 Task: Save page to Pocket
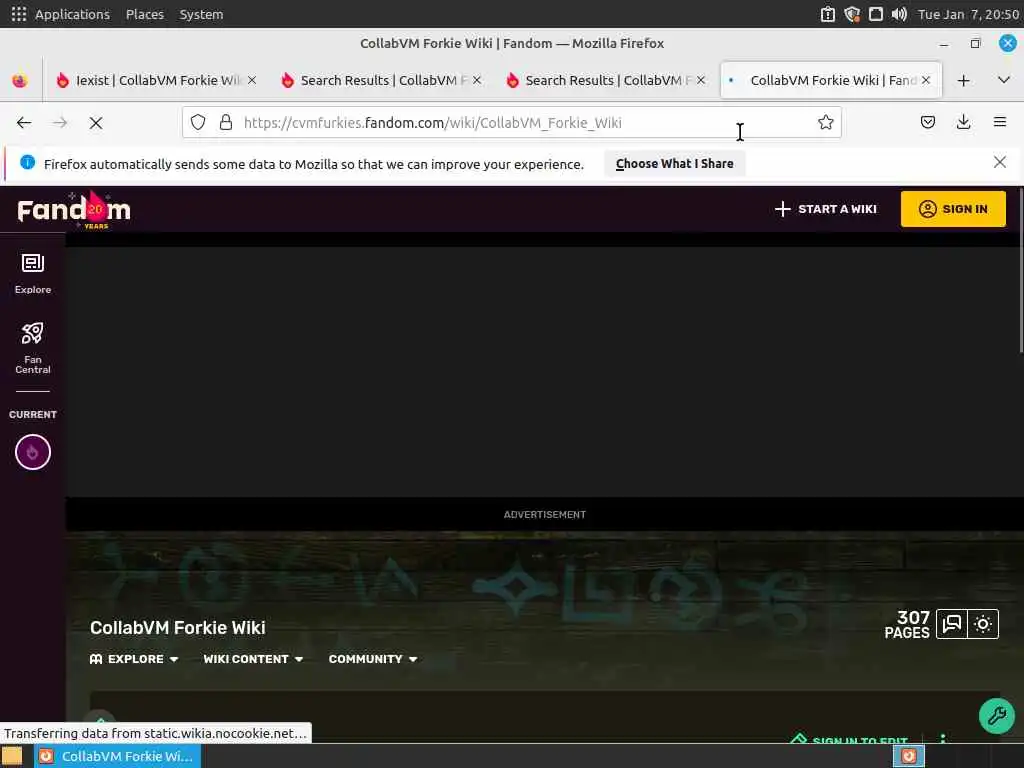927,122
